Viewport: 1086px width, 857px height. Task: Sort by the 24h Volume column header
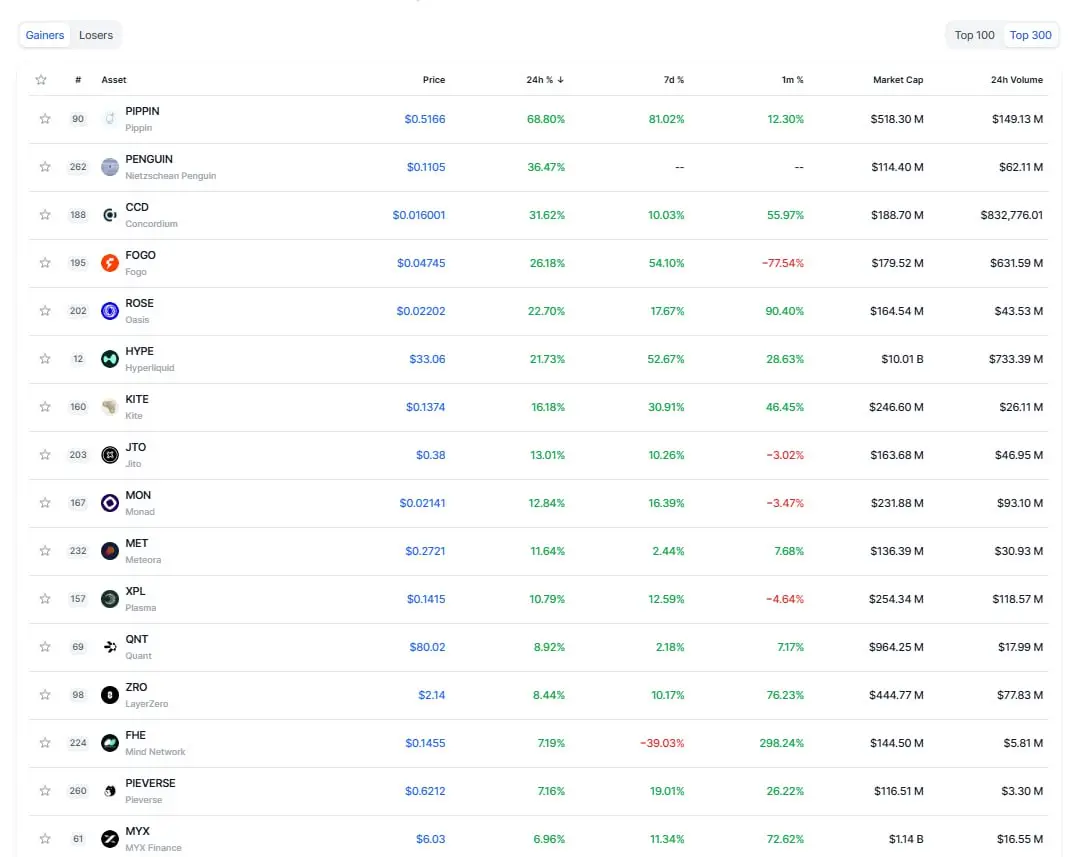pyautogui.click(x=1017, y=80)
